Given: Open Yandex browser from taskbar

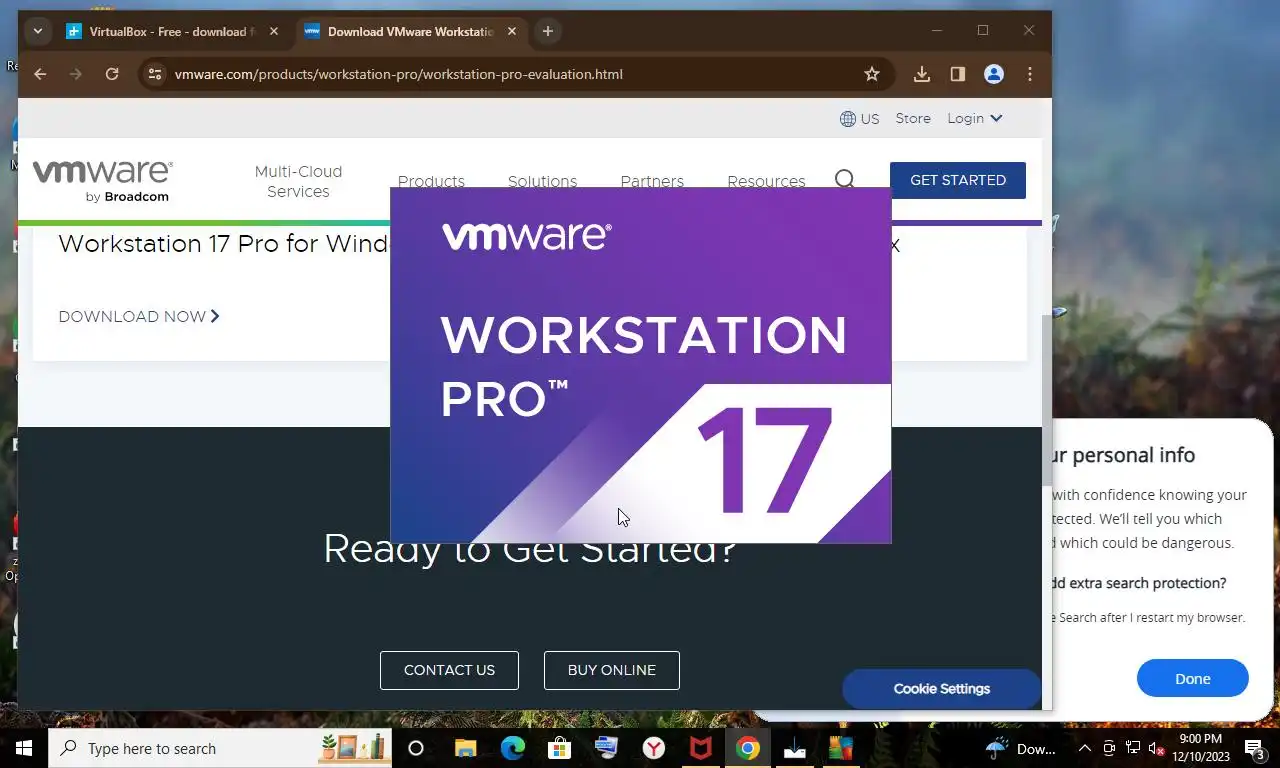Looking at the screenshot, I should [654, 748].
